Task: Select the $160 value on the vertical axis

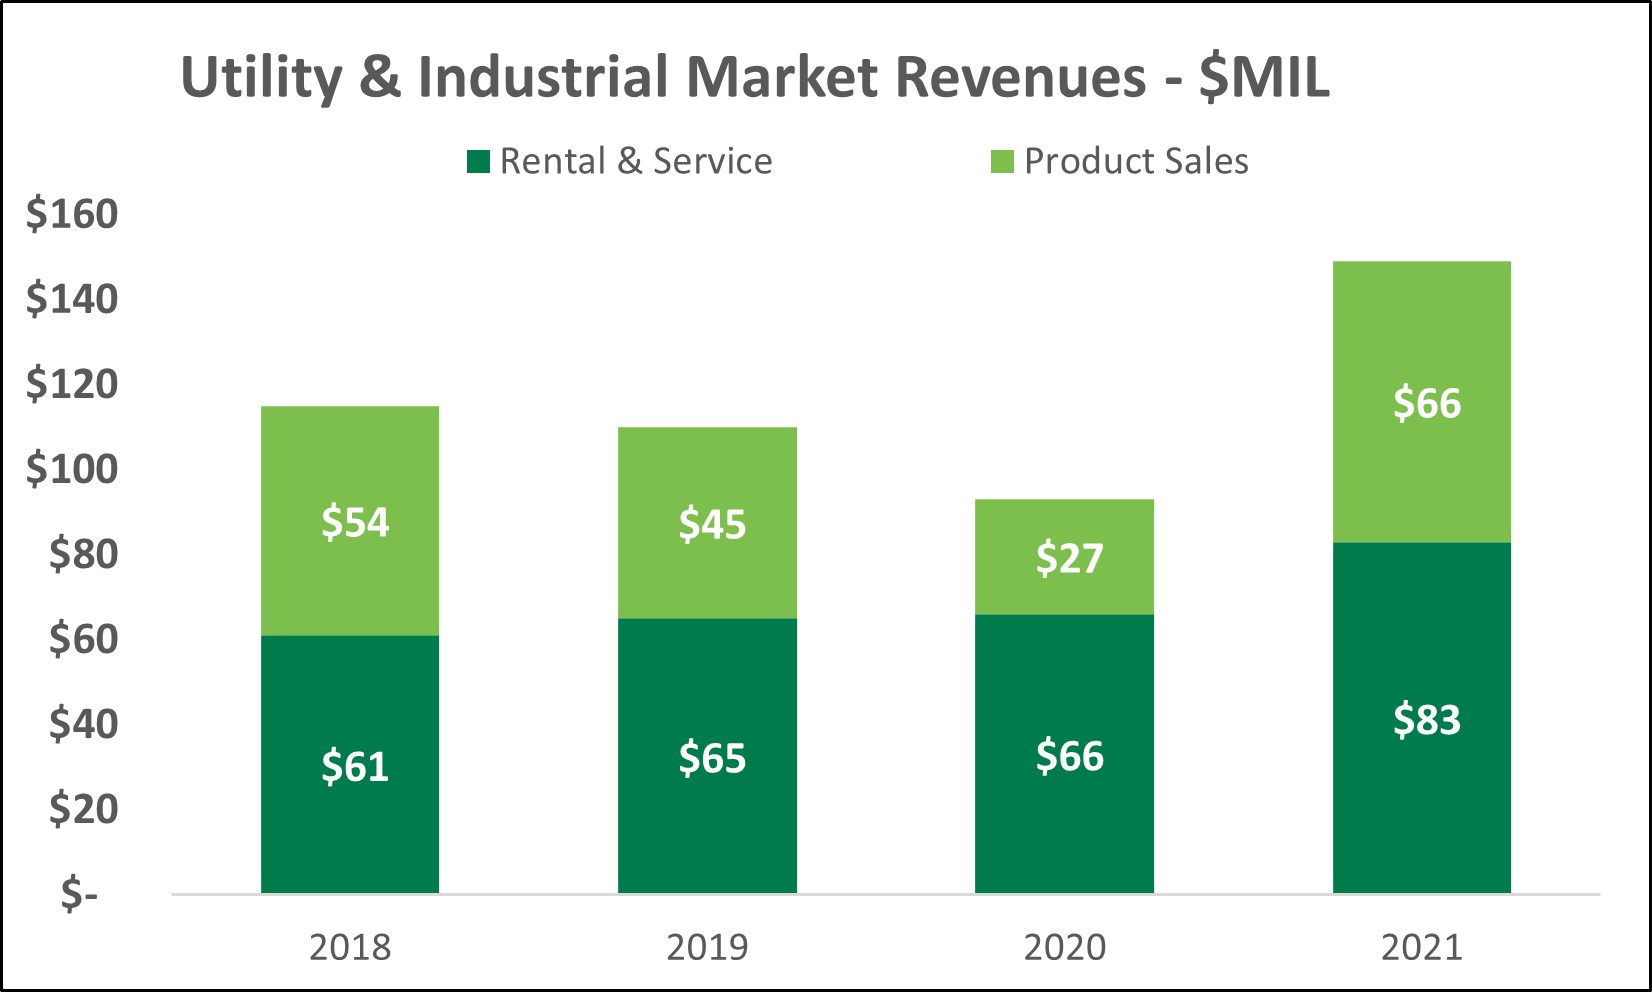Action: click(x=72, y=214)
